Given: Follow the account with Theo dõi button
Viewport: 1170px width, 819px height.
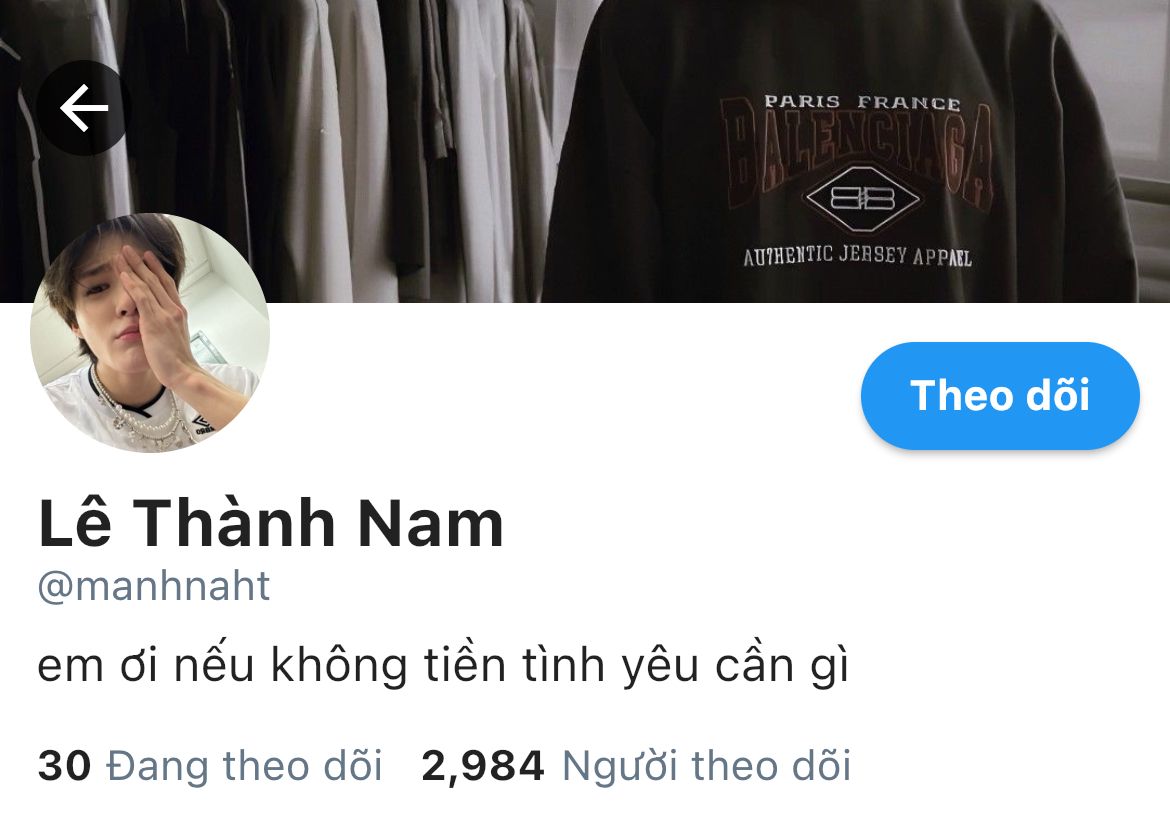Looking at the screenshot, I should [1000, 395].
